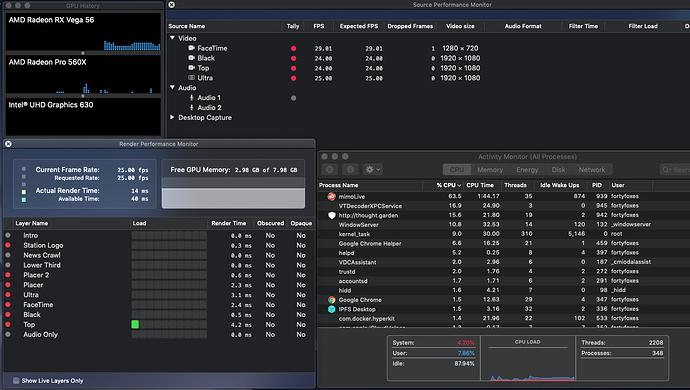Click the mimoLive process icon
690x390 pixels.
click(331, 196)
